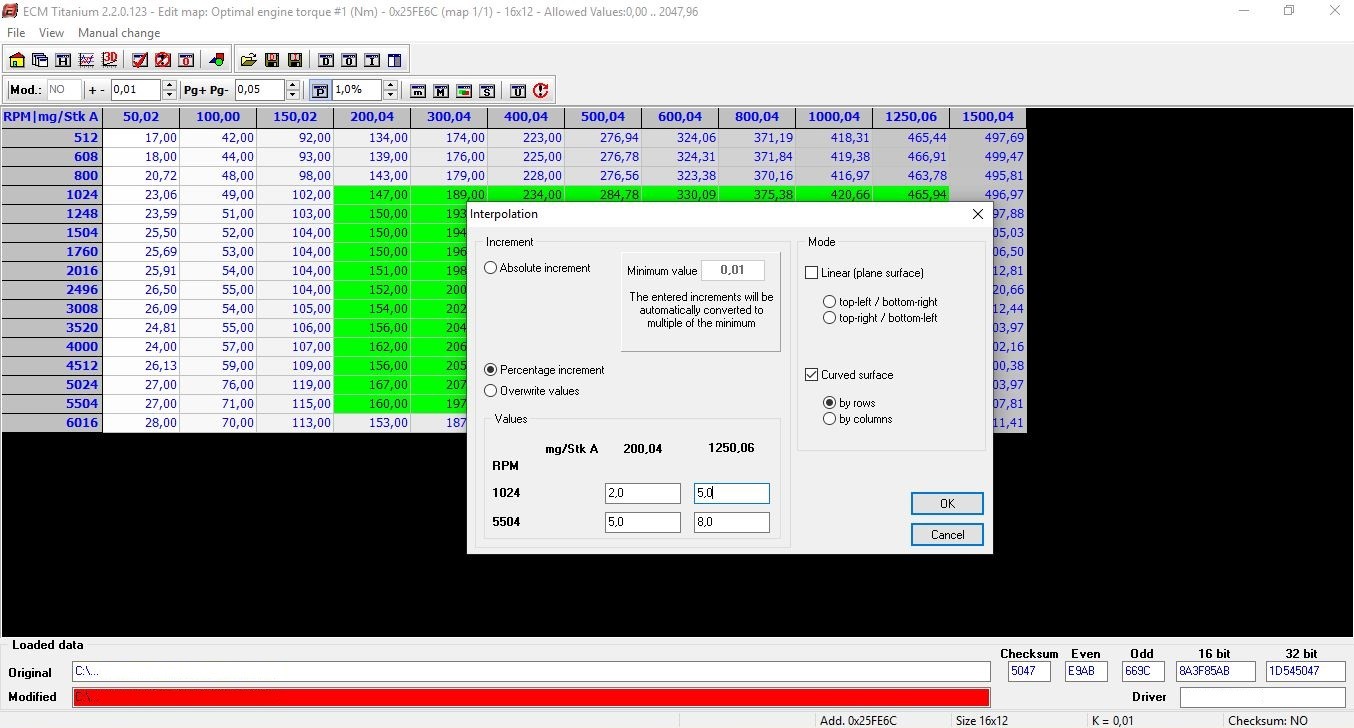Click the home map overview icon
This screenshot has height=728, width=1354.
click(16, 60)
